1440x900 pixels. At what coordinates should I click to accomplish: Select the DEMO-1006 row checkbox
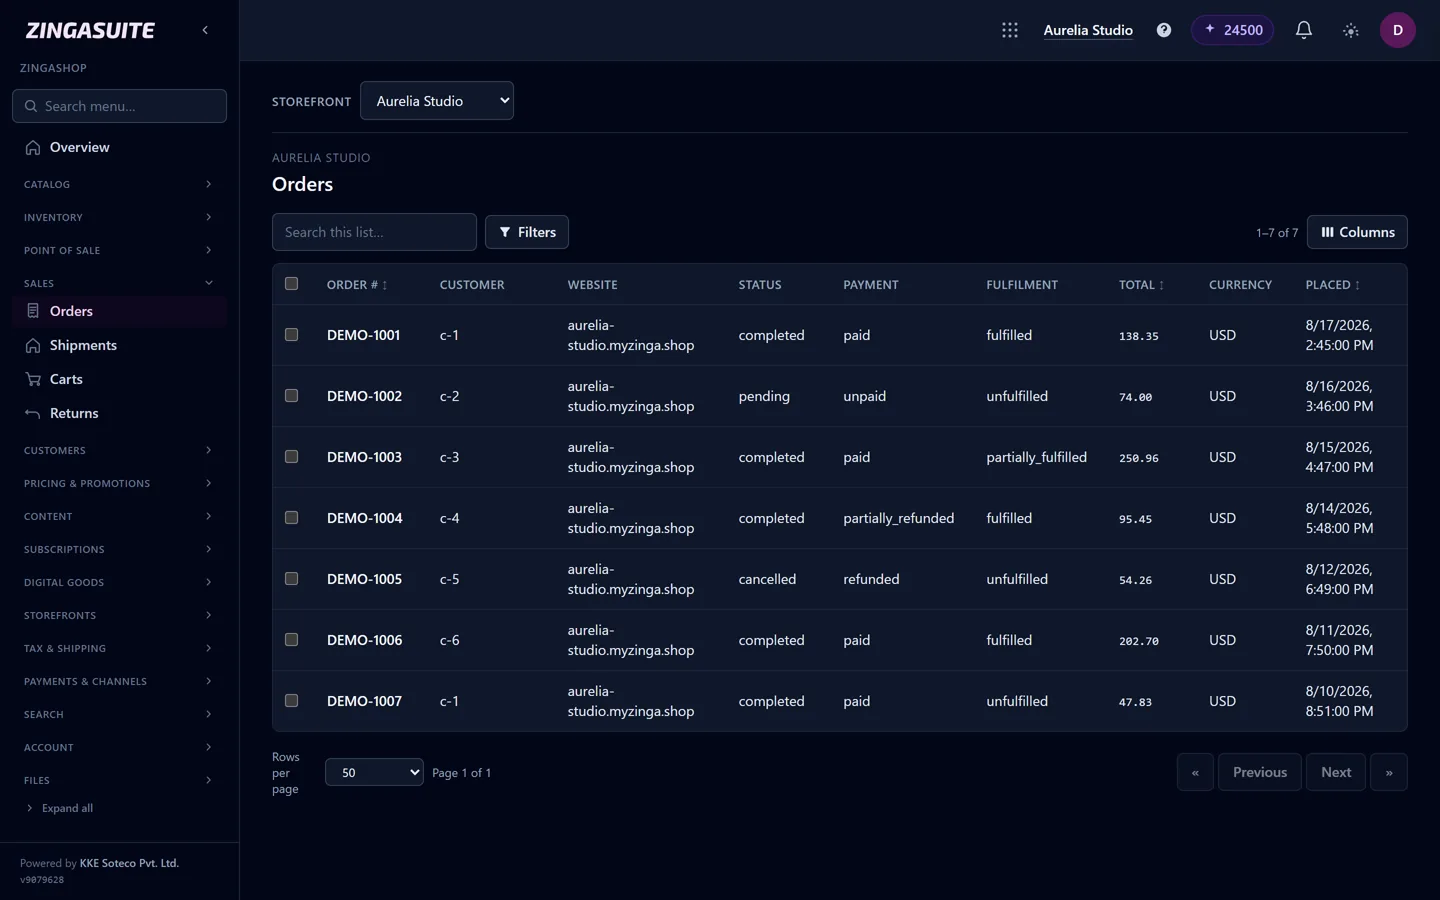pos(291,640)
